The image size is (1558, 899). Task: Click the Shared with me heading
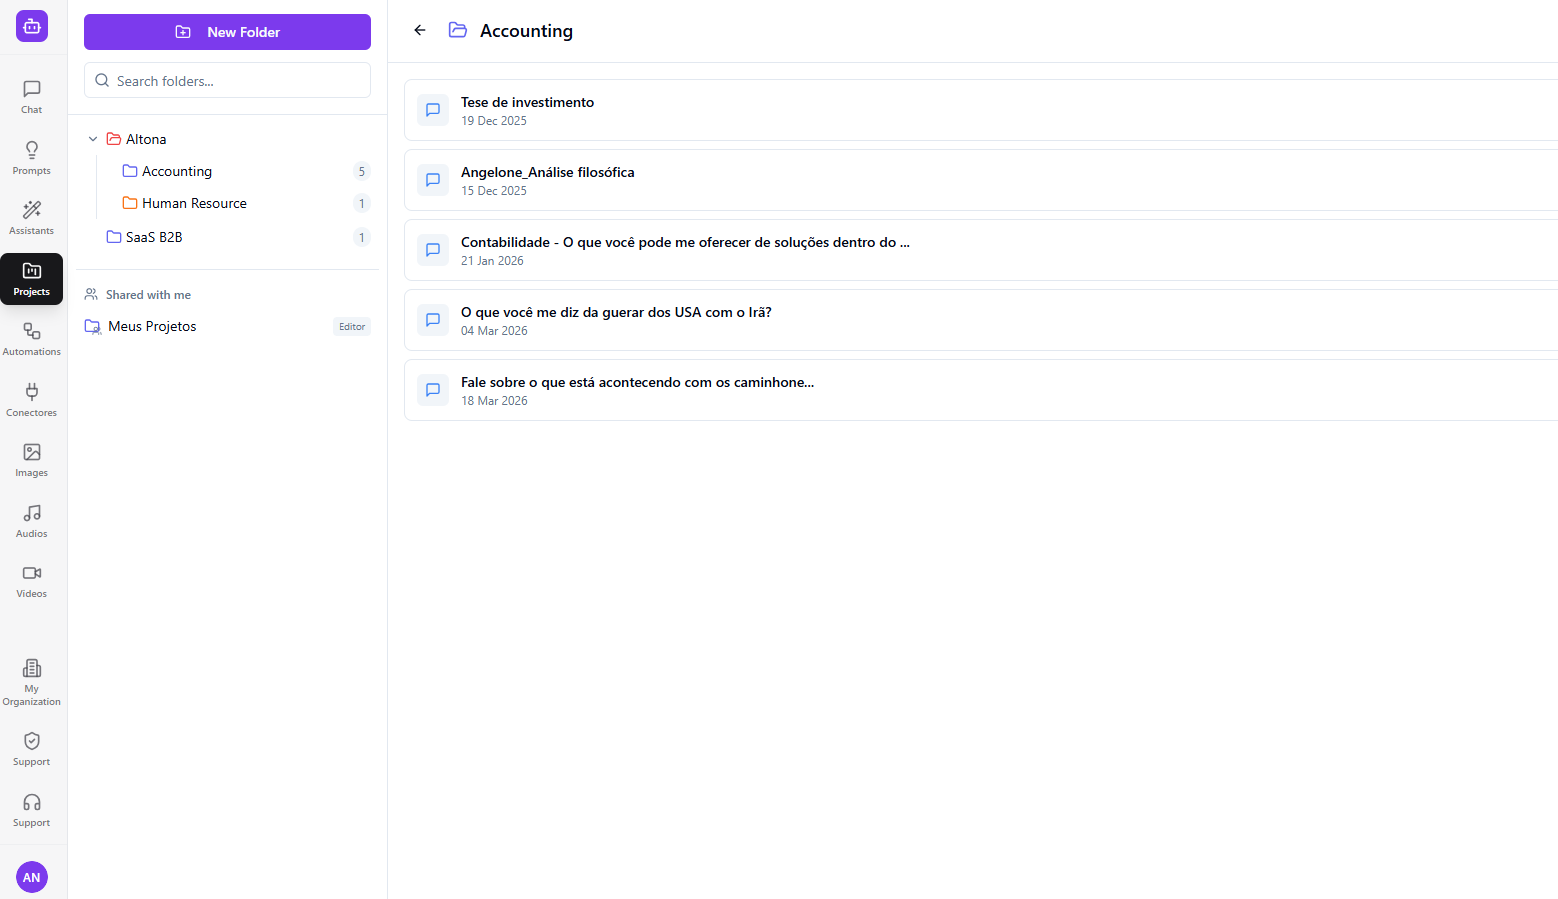click(x=148, y=295)
